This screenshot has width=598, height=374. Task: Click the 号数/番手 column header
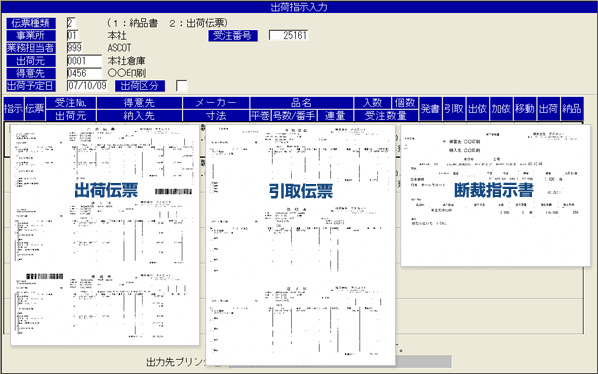point(294,116)
